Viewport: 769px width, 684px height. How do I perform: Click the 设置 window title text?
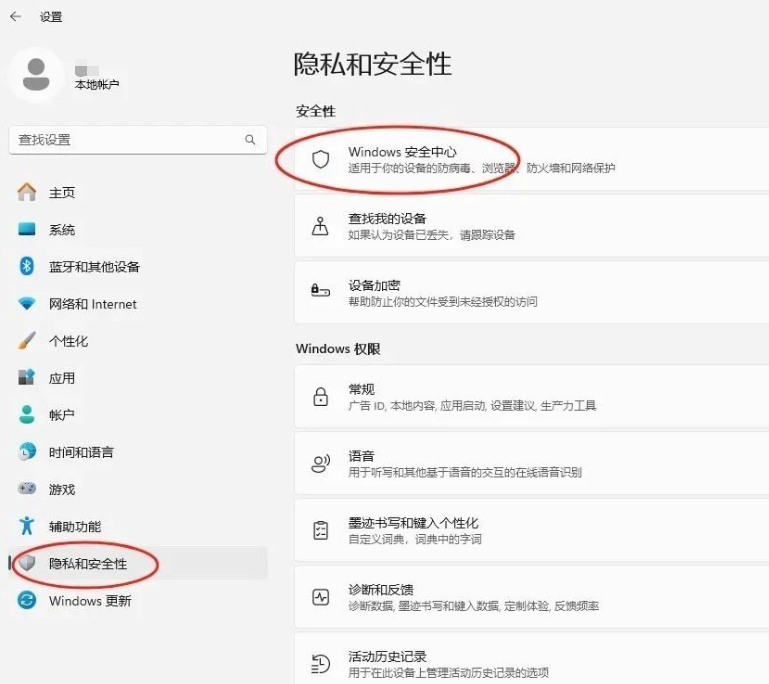tap(51, 17)
